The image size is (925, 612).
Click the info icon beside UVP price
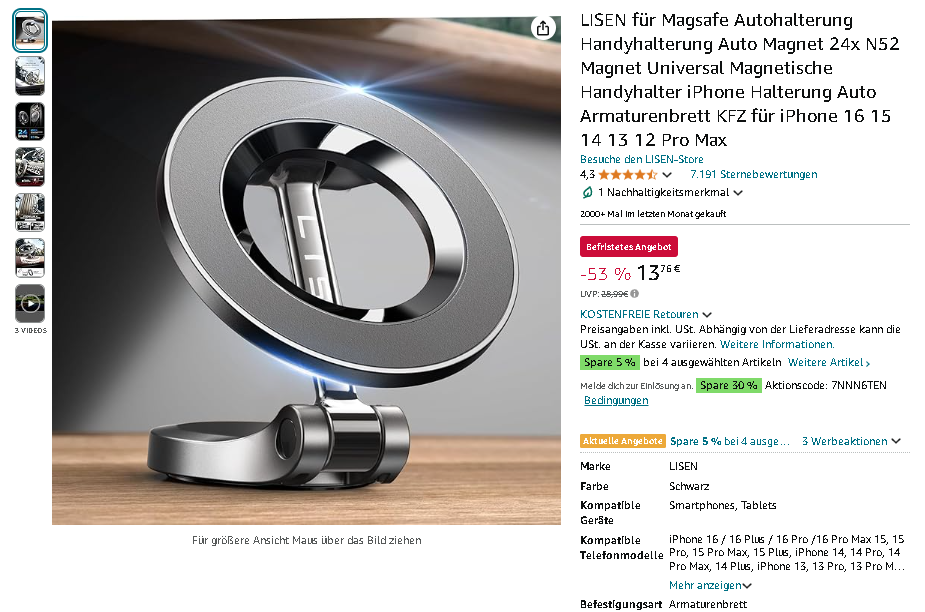point(634,293)
